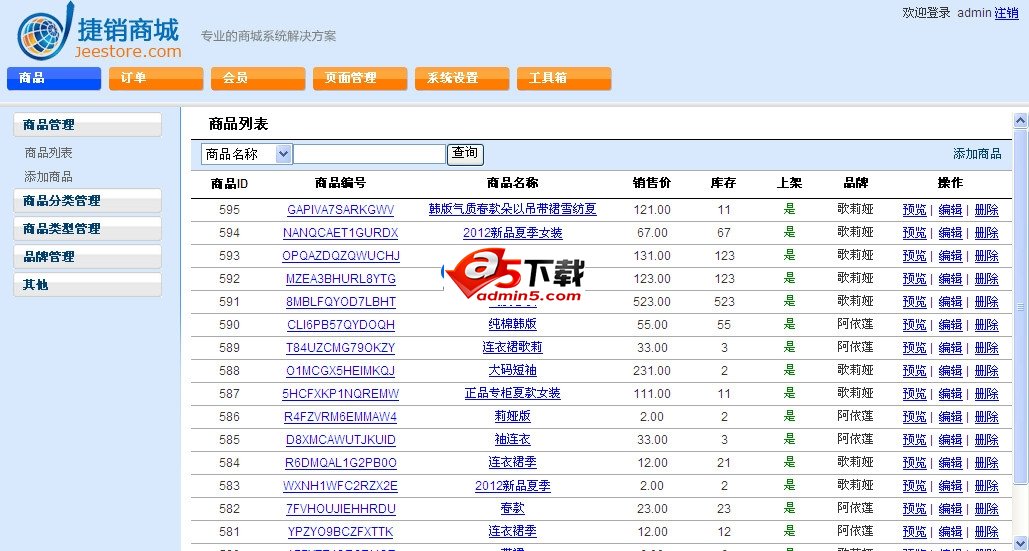Expand the 商品分类管理 sidebar section
Screen dimensions: 1029x551
tap(87, 201)
